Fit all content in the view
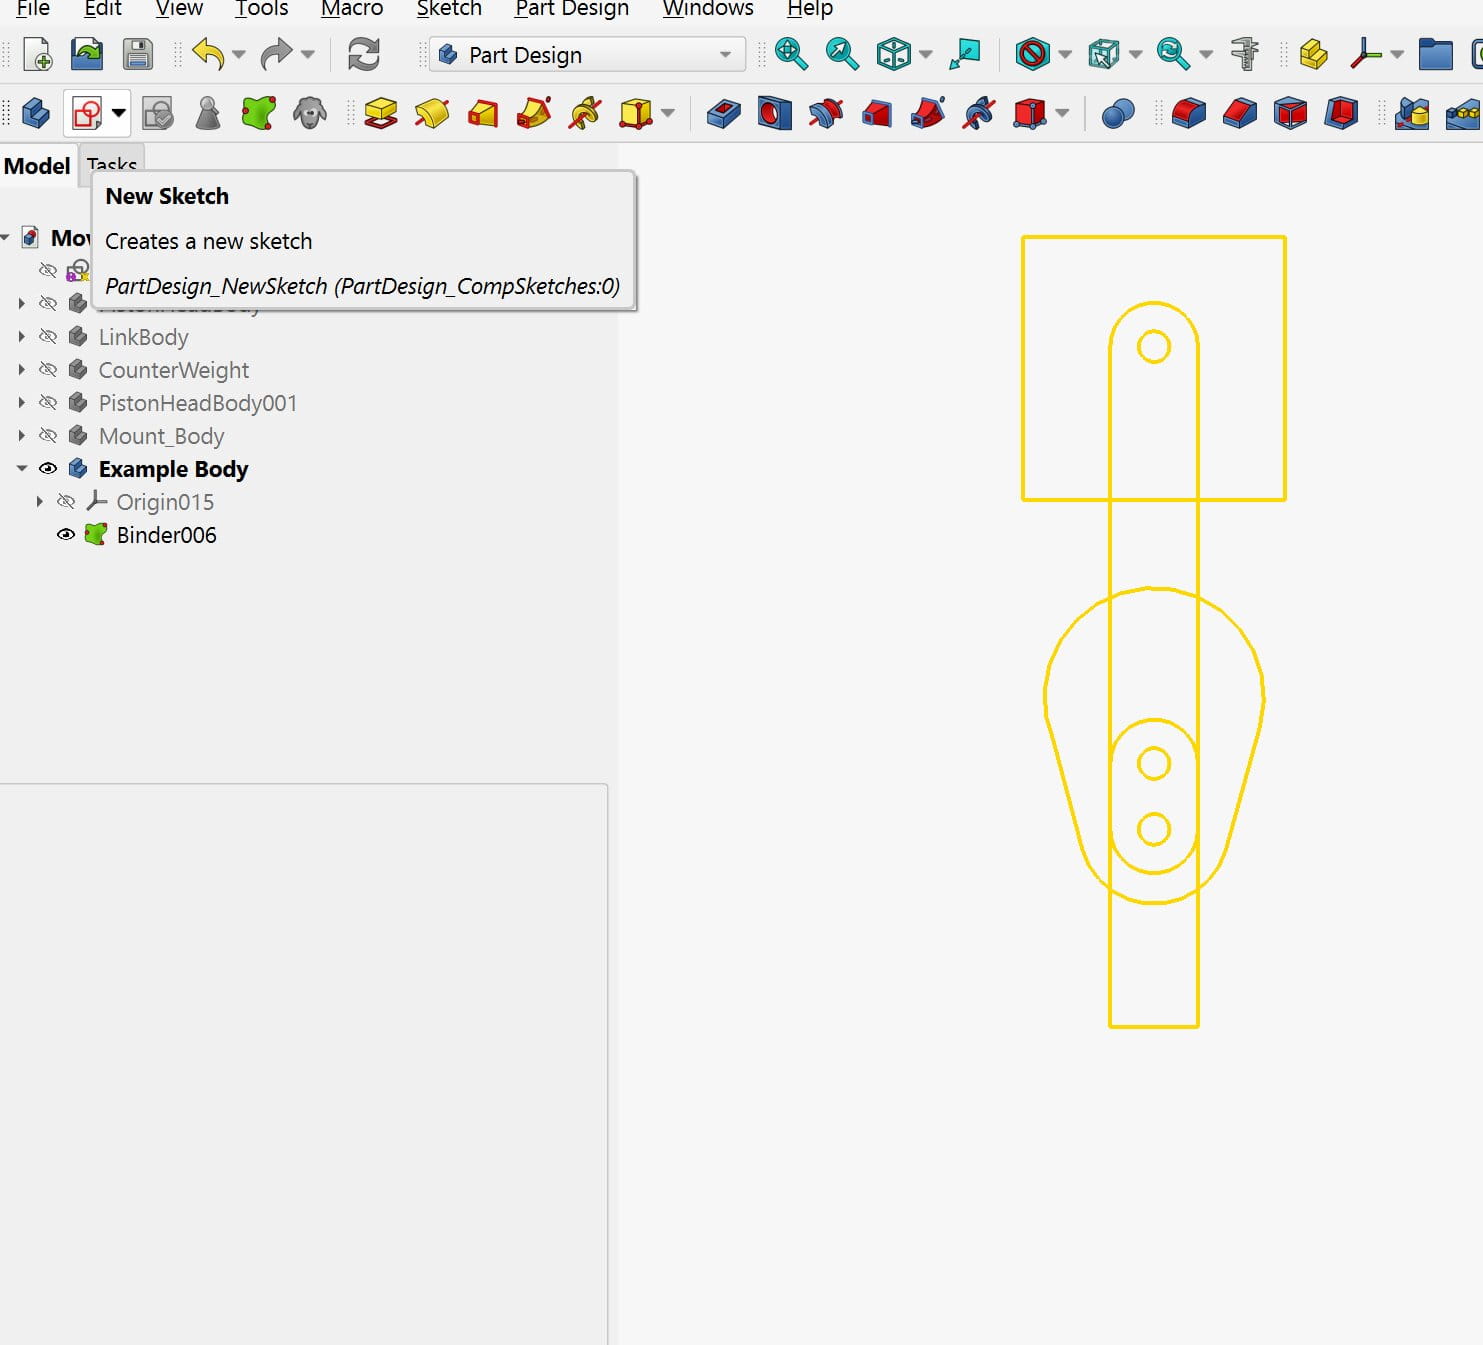 coord(791,54)
